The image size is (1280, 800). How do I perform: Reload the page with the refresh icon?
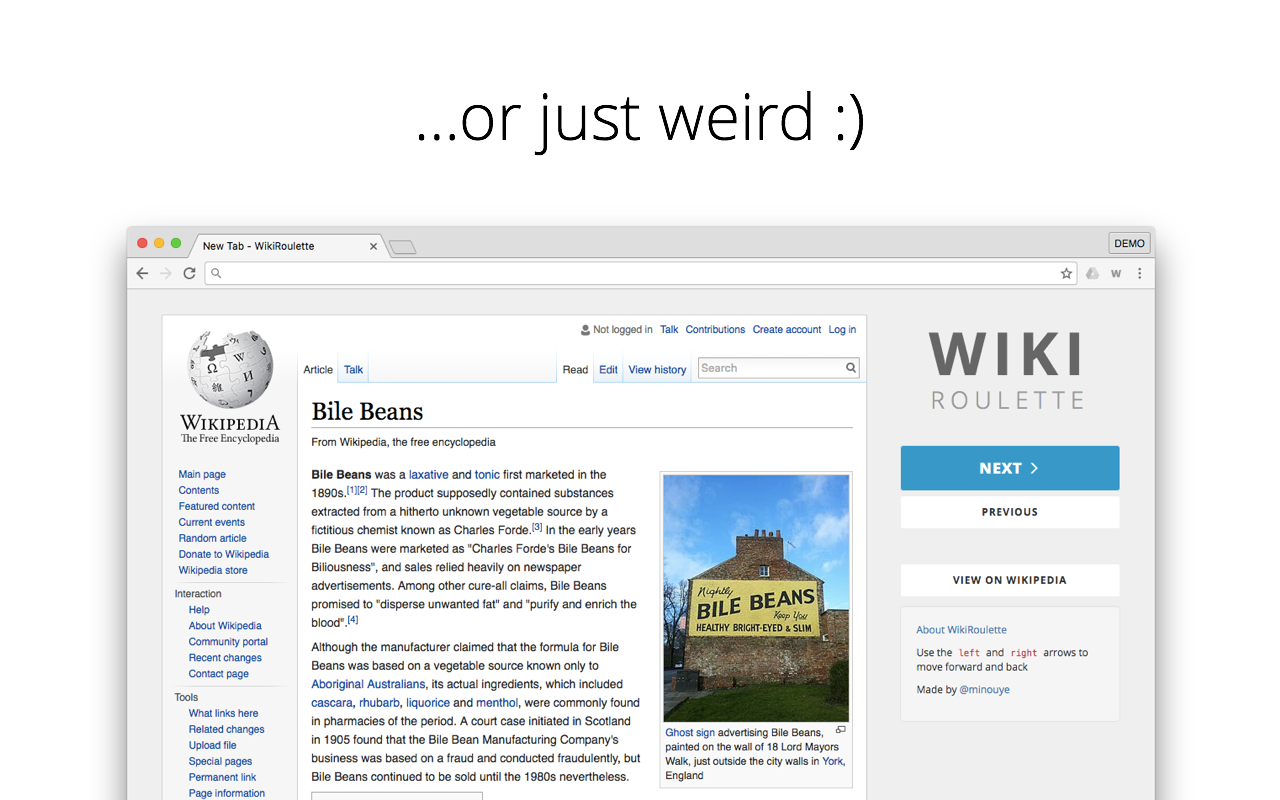point(189,273)
